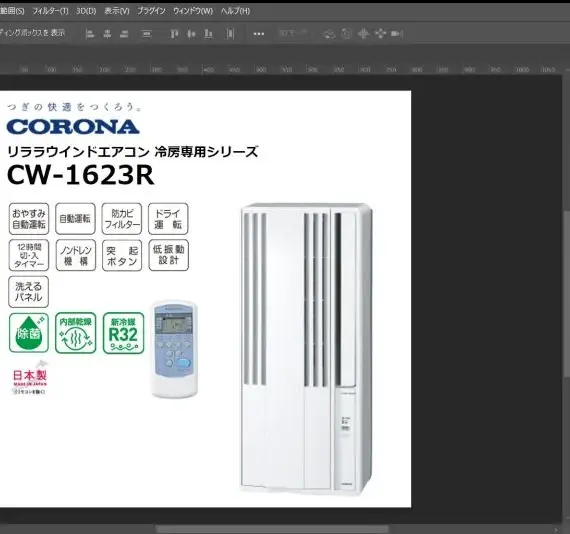Align right edges of layers
The width and height of the screenshot is (570, 534).
[124, 34]
